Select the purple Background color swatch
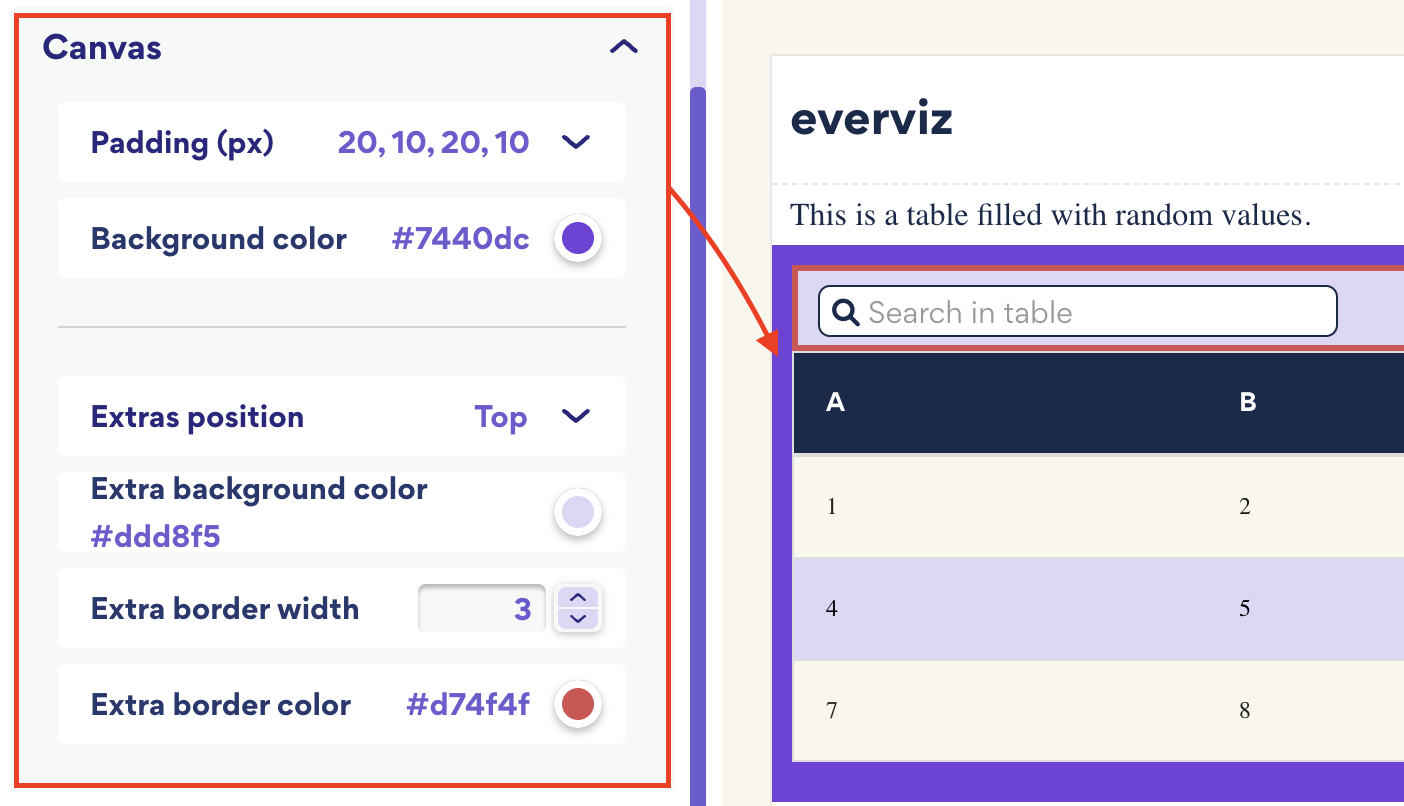This screenshot has height=806, width=1404. pos(578,238)
